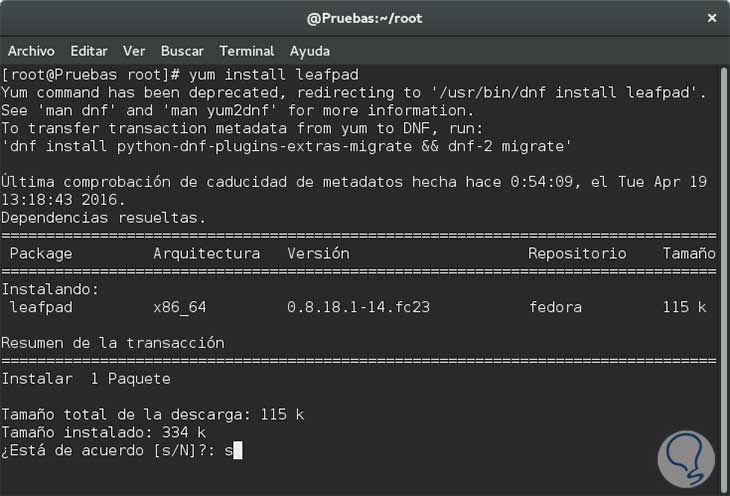Click the @Pruebas:~/root window title

click(364, 19)
